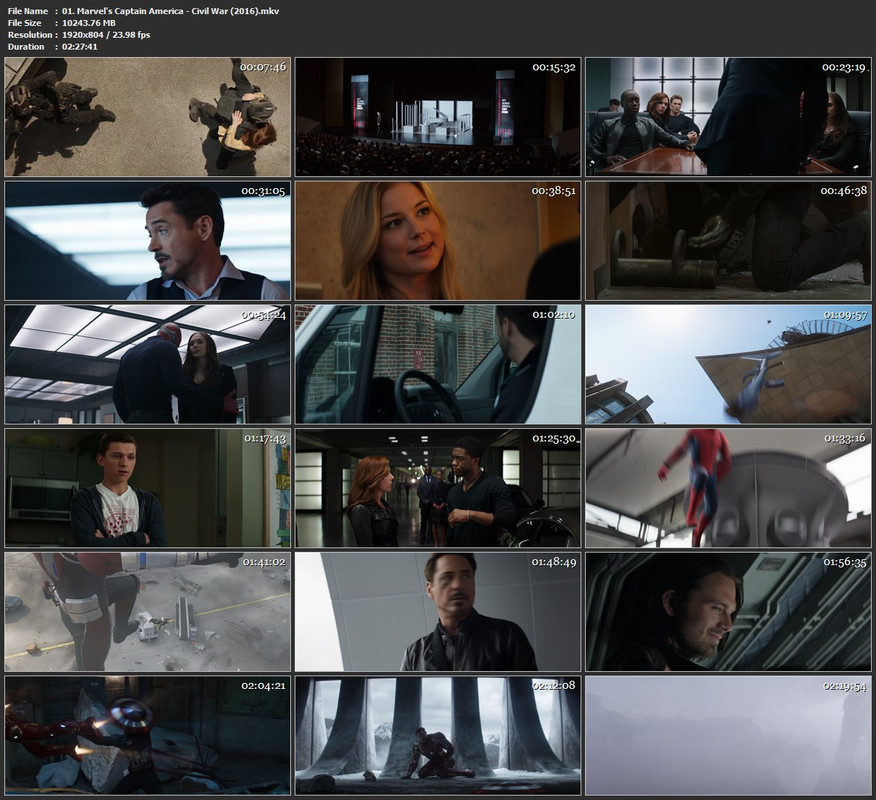This screenshot has width=876, height=800.
Task: Click the thumbnail at timestamp 00:07:46
Action: pyautogui.click(x=147, y=117)
